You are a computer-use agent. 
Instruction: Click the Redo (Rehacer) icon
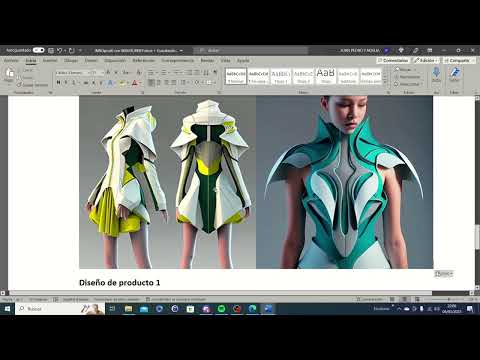click(72, 50)
